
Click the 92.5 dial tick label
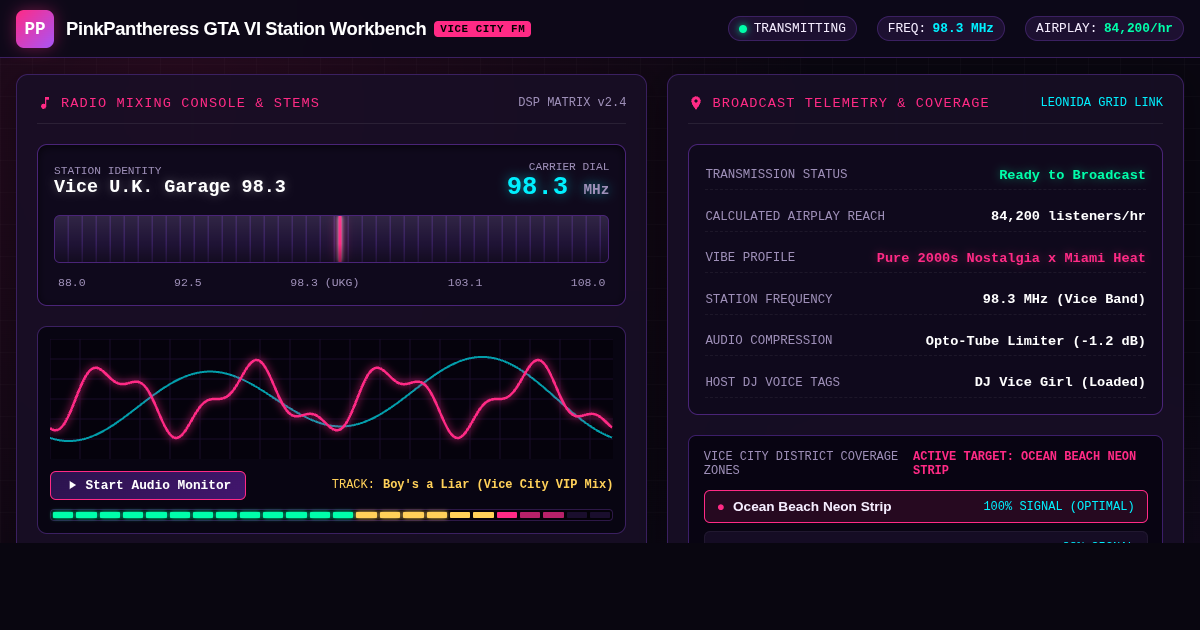[x=188, y=283]
